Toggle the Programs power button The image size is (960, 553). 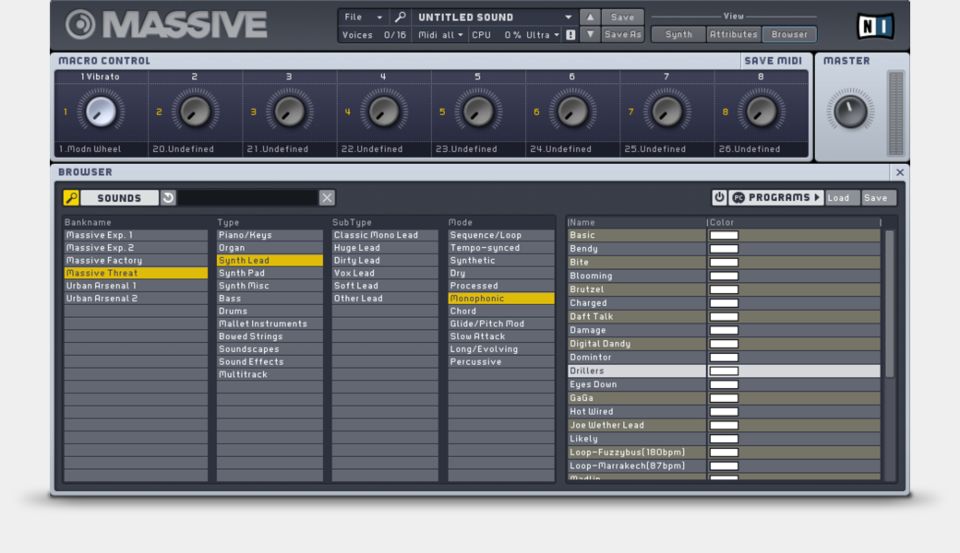click(719, 198)
